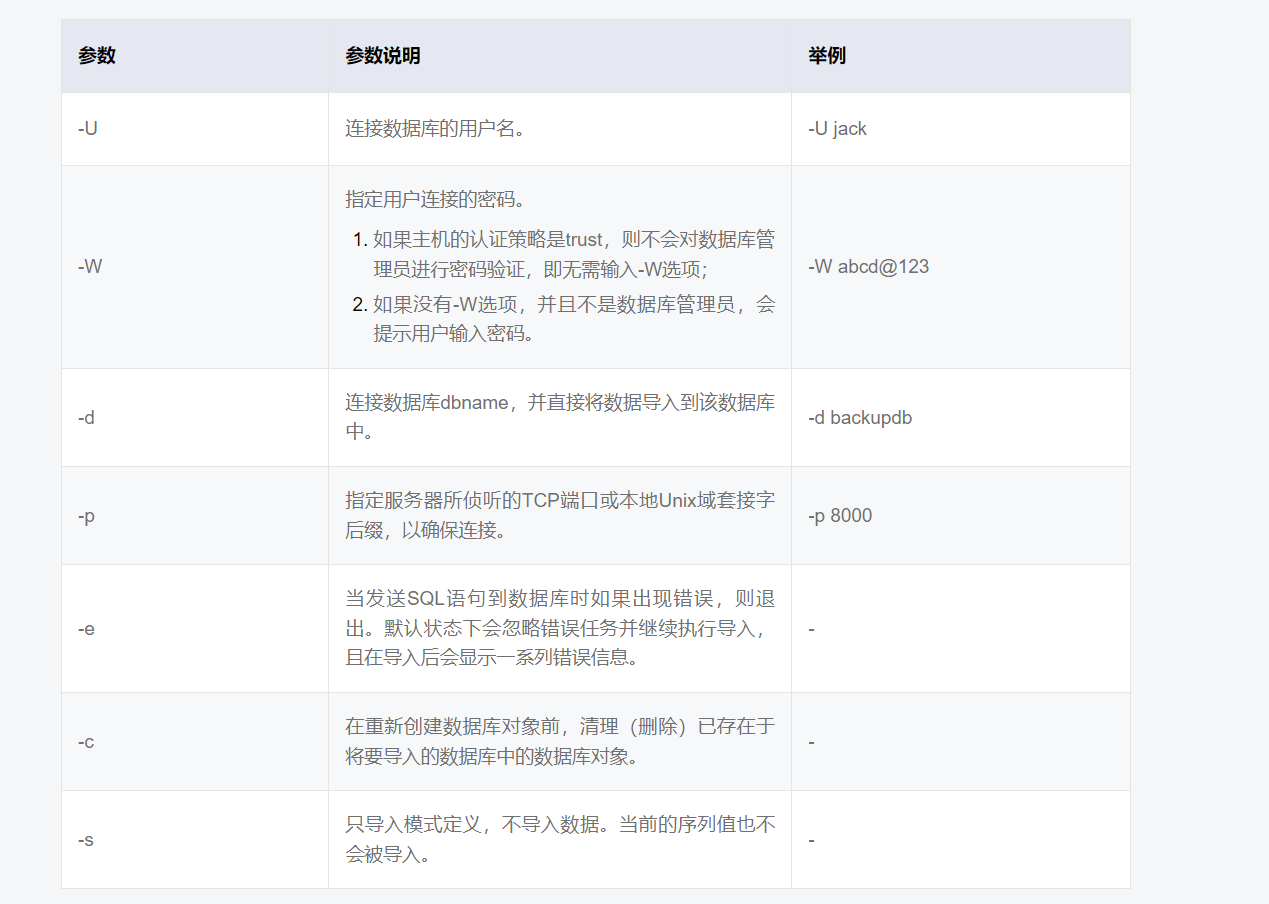The width and height of the screenshot is (1269, 904).
Task: Select the -s parameter cell
Action: (x=86, y=840)
